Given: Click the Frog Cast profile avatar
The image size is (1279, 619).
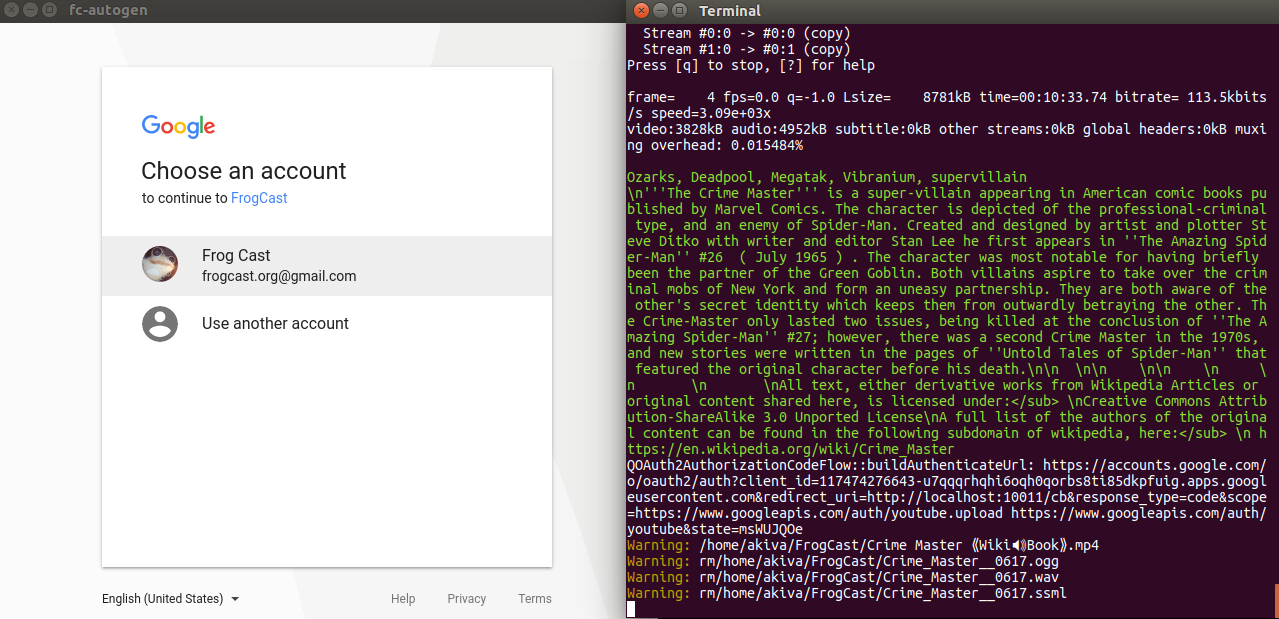Looking at the screenshot, I should click(x=160, y=265).
